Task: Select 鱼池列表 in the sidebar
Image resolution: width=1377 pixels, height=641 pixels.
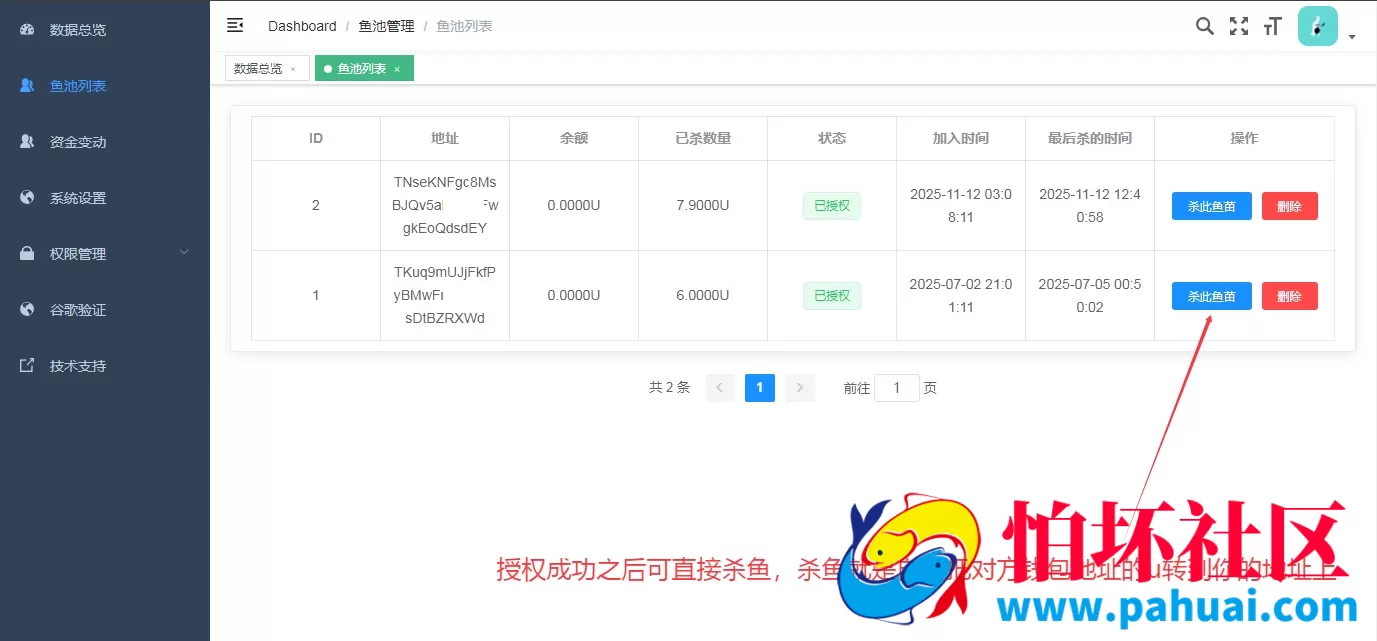Action: 104,86
